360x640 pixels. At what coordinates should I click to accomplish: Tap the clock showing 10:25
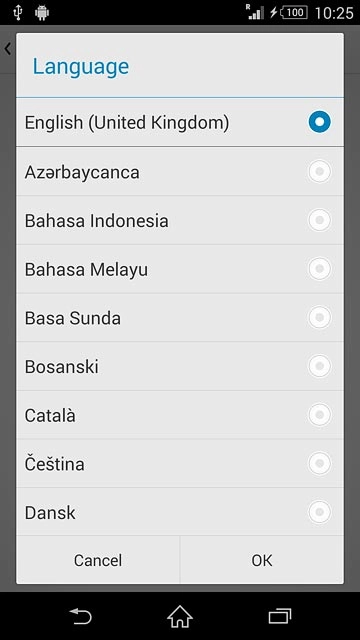334,13
